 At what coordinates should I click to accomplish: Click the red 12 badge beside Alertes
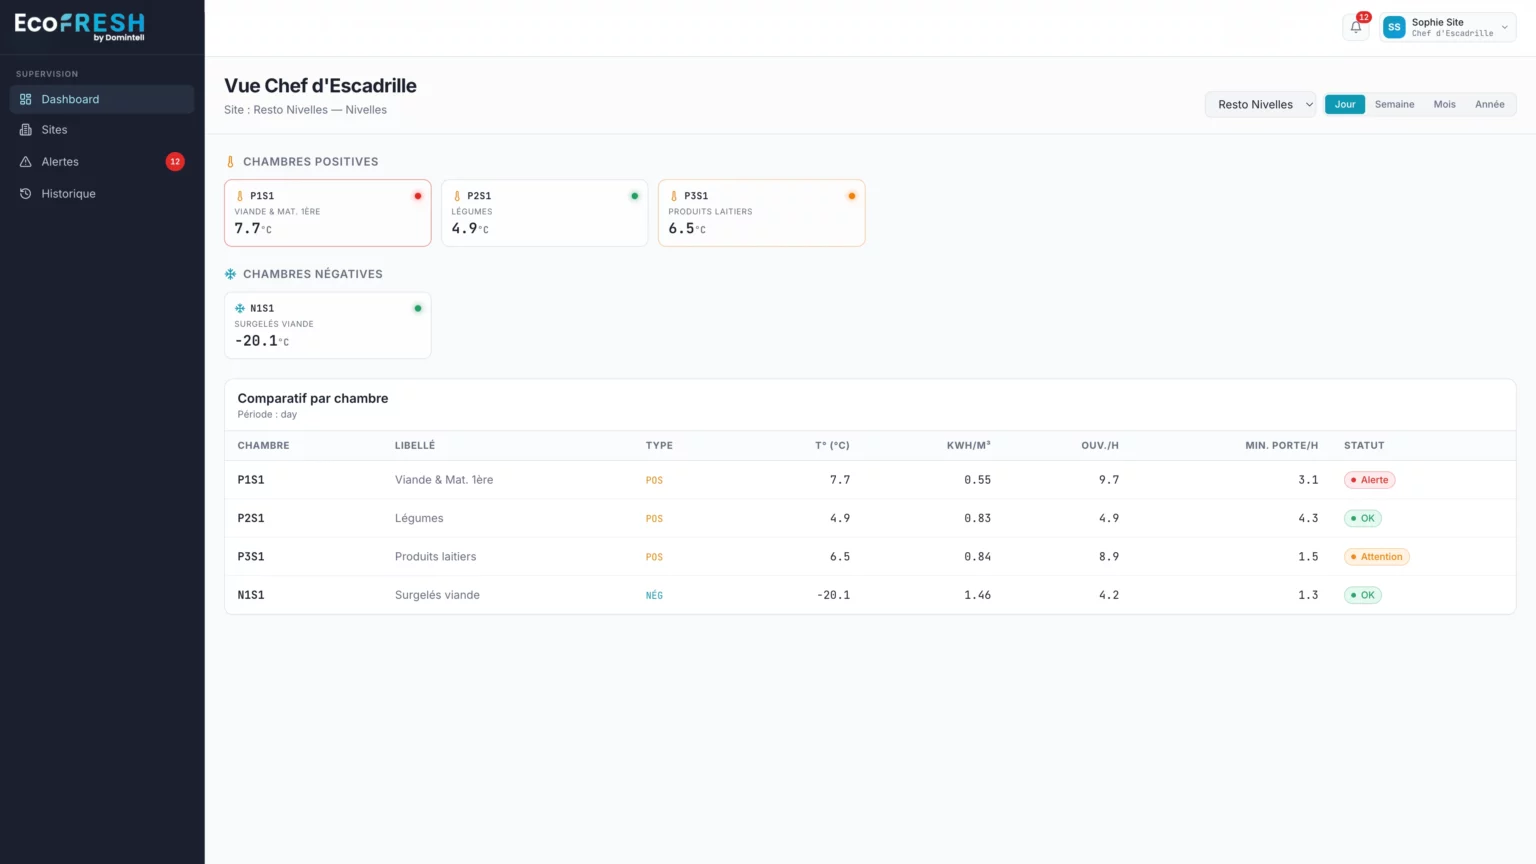pyautogui.click(x=175, y=161)
